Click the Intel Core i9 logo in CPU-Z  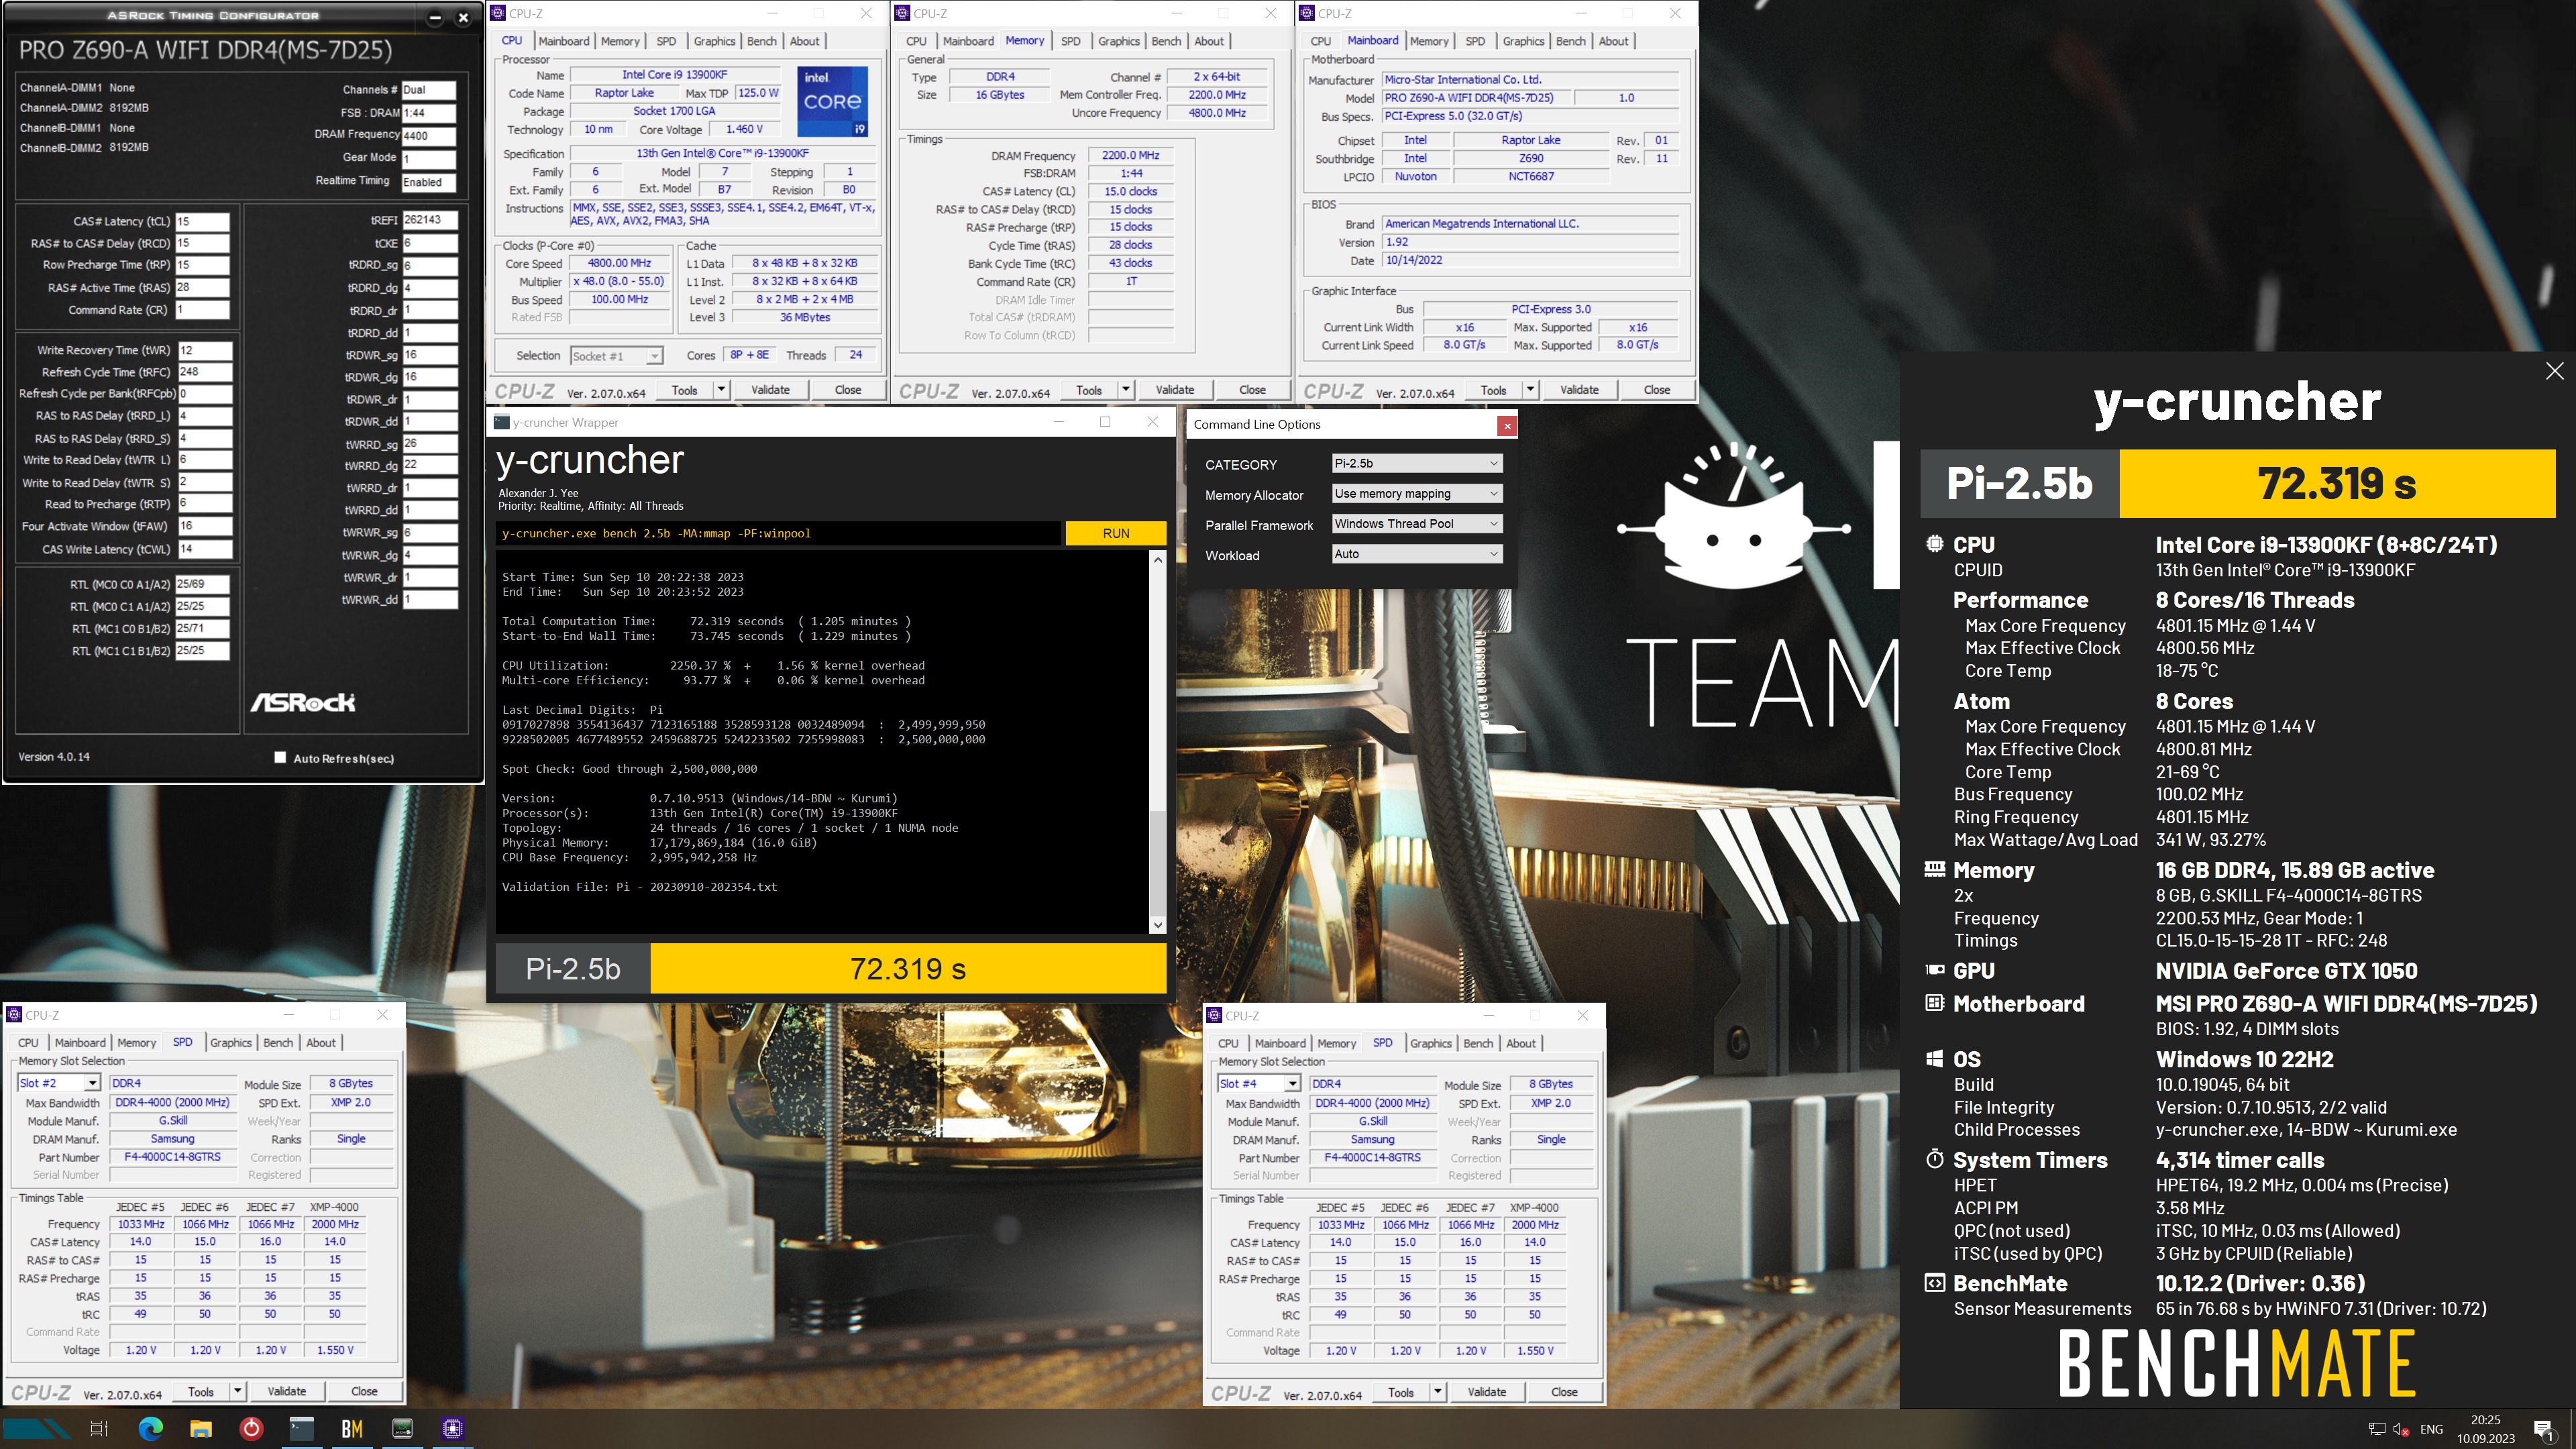(x=833, y=101)
